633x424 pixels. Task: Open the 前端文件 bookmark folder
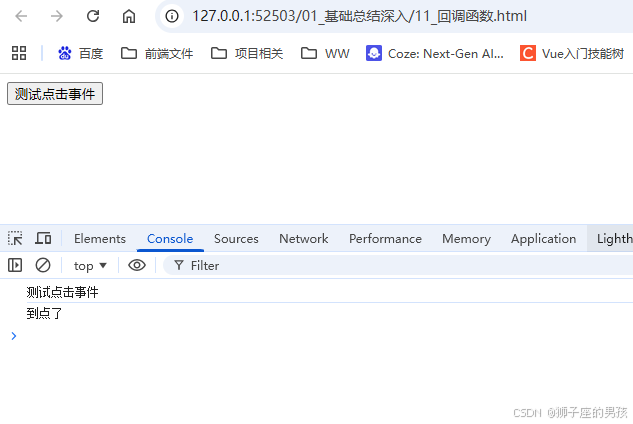157,53
